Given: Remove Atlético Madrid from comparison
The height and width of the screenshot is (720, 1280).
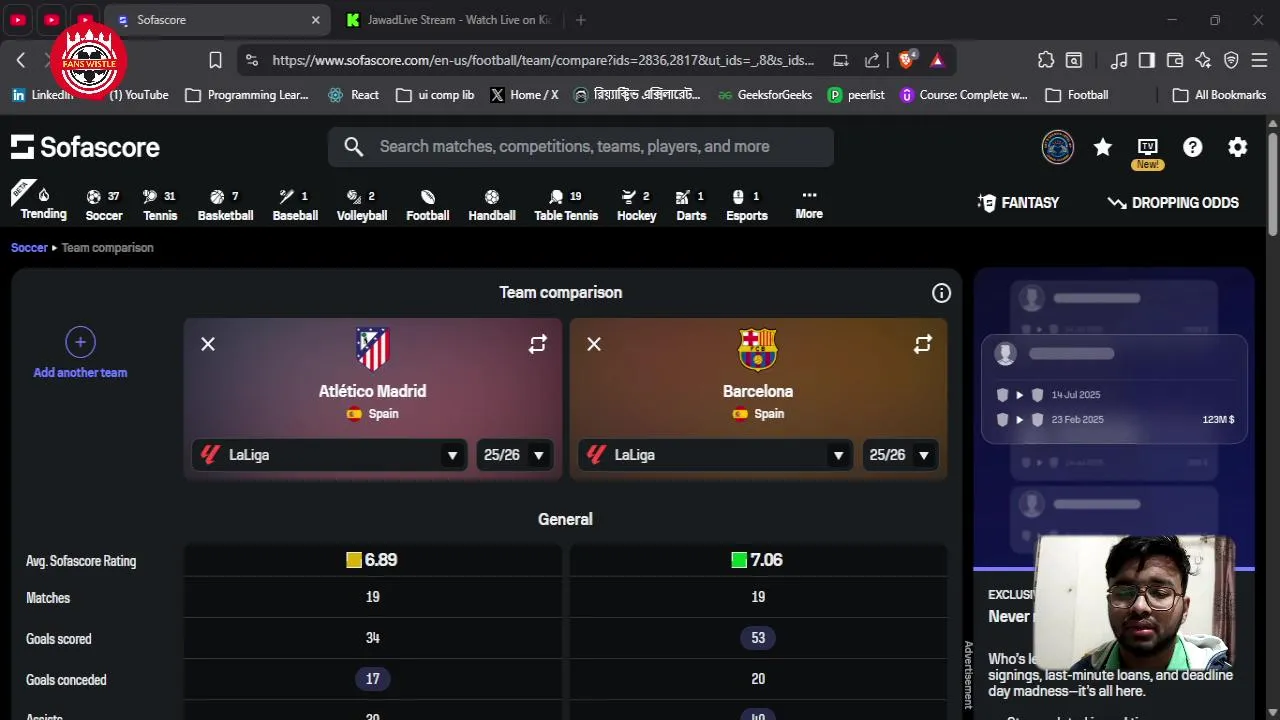Looking at the screenshot, I should 208,344.
